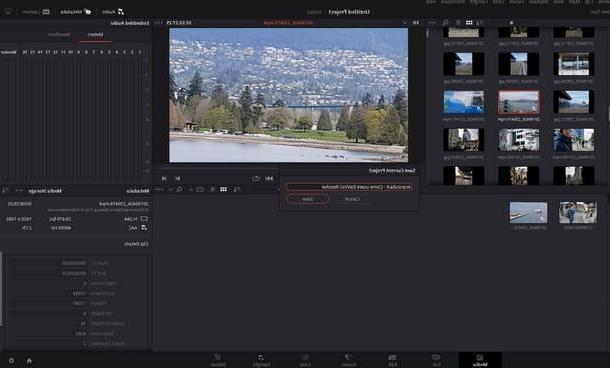Screen dimensions: 610x368
Task: Switch to the Edit page
Action: point(393,360)
